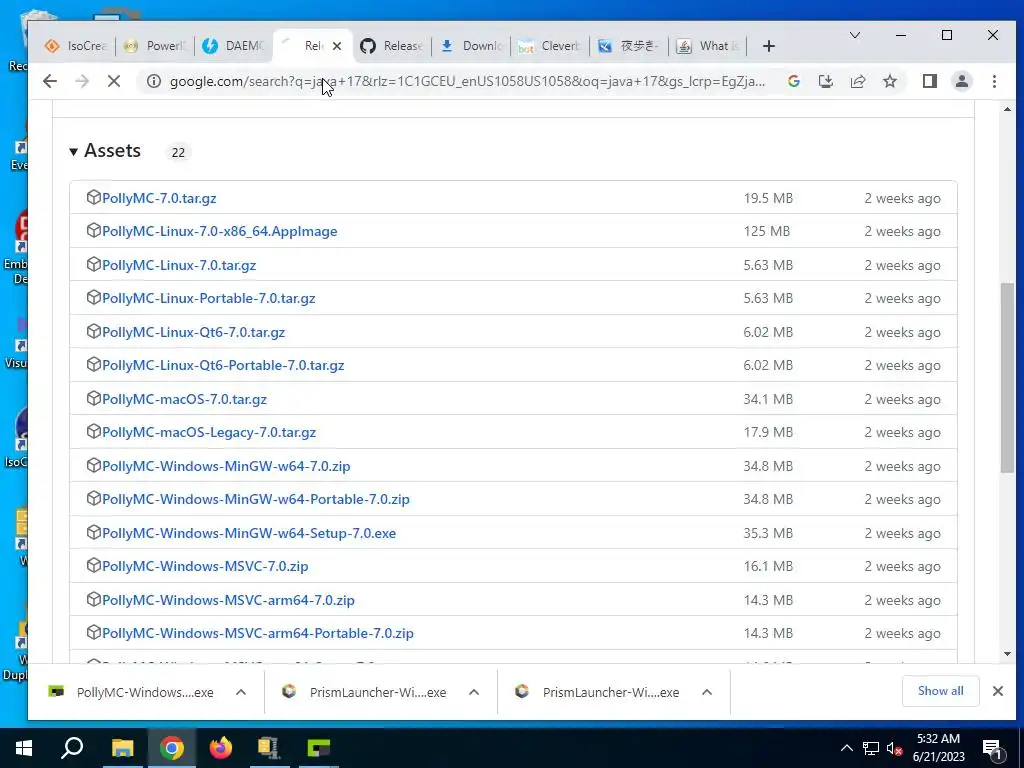Download PollyMC-Linux-7.0.tar.gz
Screen dimensions: 1024x768
pyautogui.click(x=179, y=265)
